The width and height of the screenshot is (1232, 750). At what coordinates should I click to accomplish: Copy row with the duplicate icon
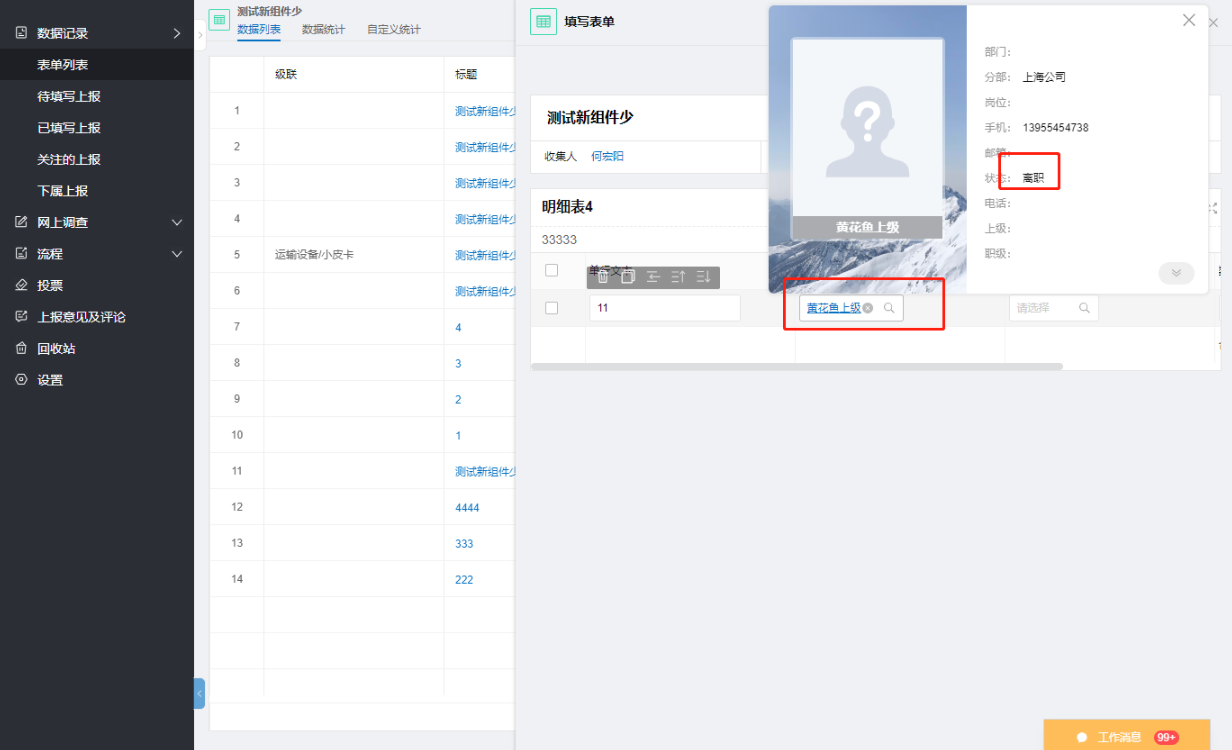pos(628,277)
